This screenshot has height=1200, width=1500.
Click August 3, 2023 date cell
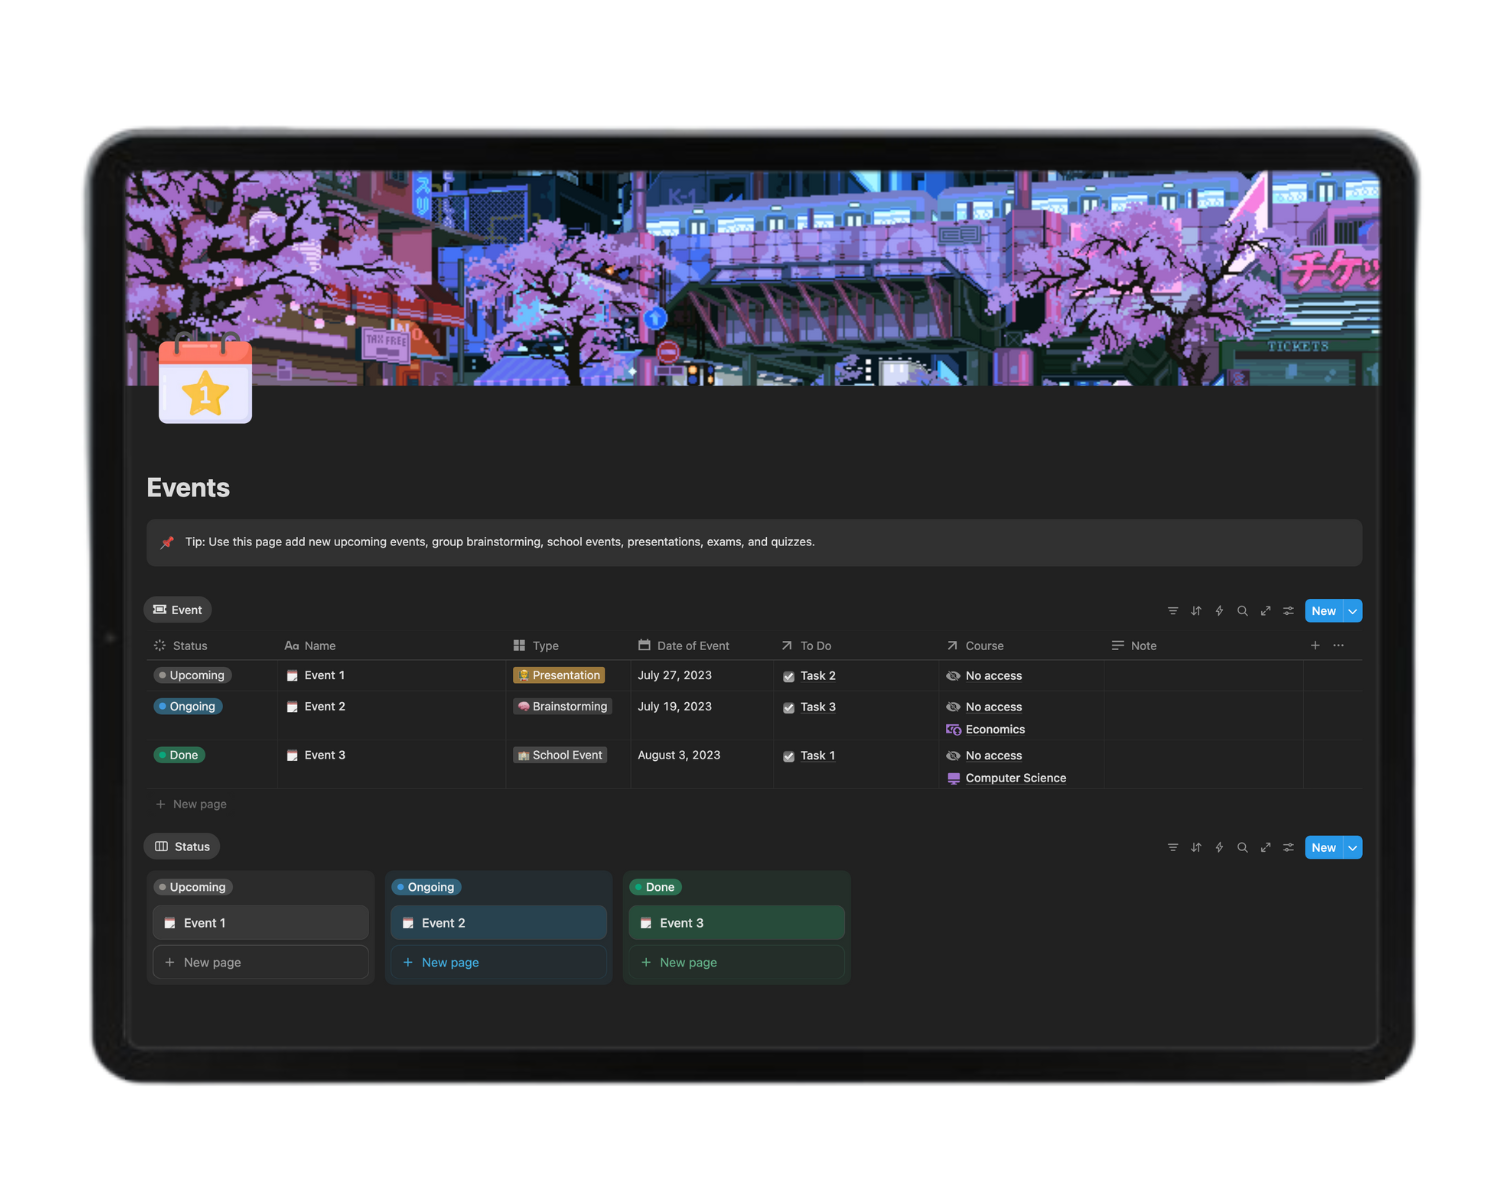click(679, 756)
